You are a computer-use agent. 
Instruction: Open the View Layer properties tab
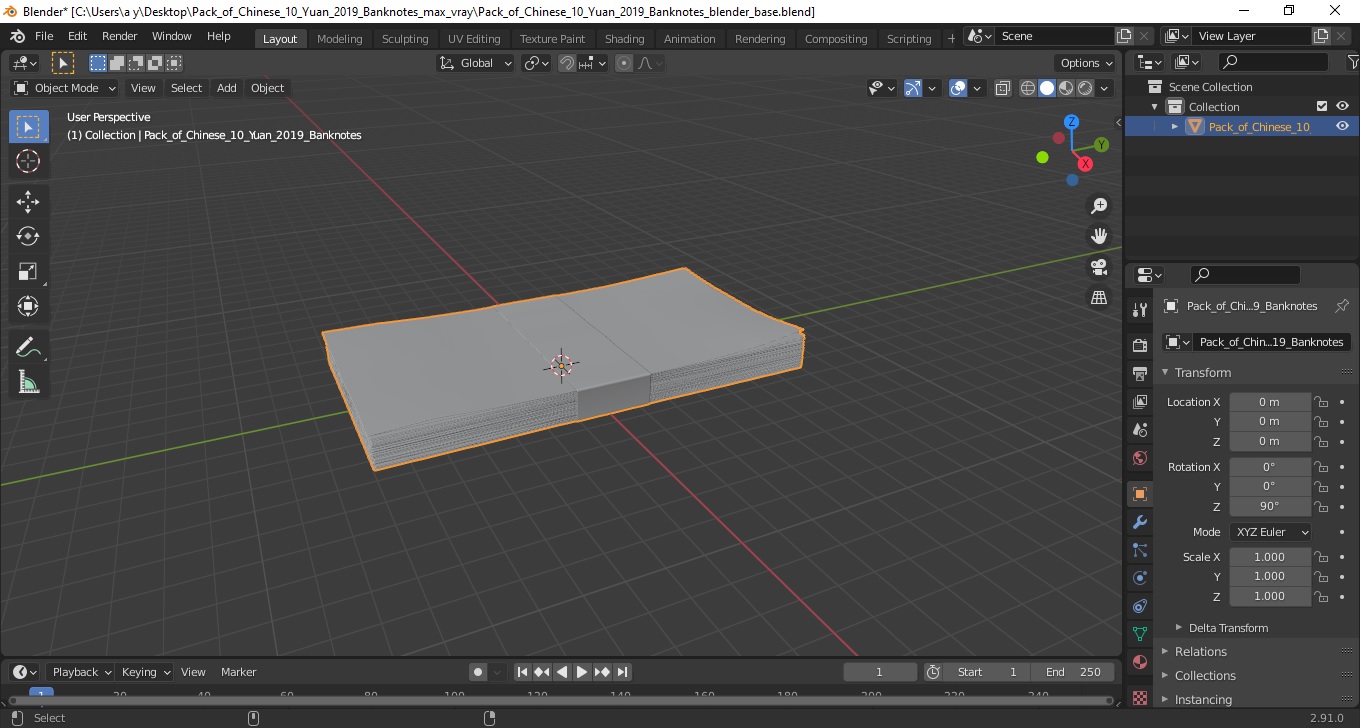(1140, 401)
